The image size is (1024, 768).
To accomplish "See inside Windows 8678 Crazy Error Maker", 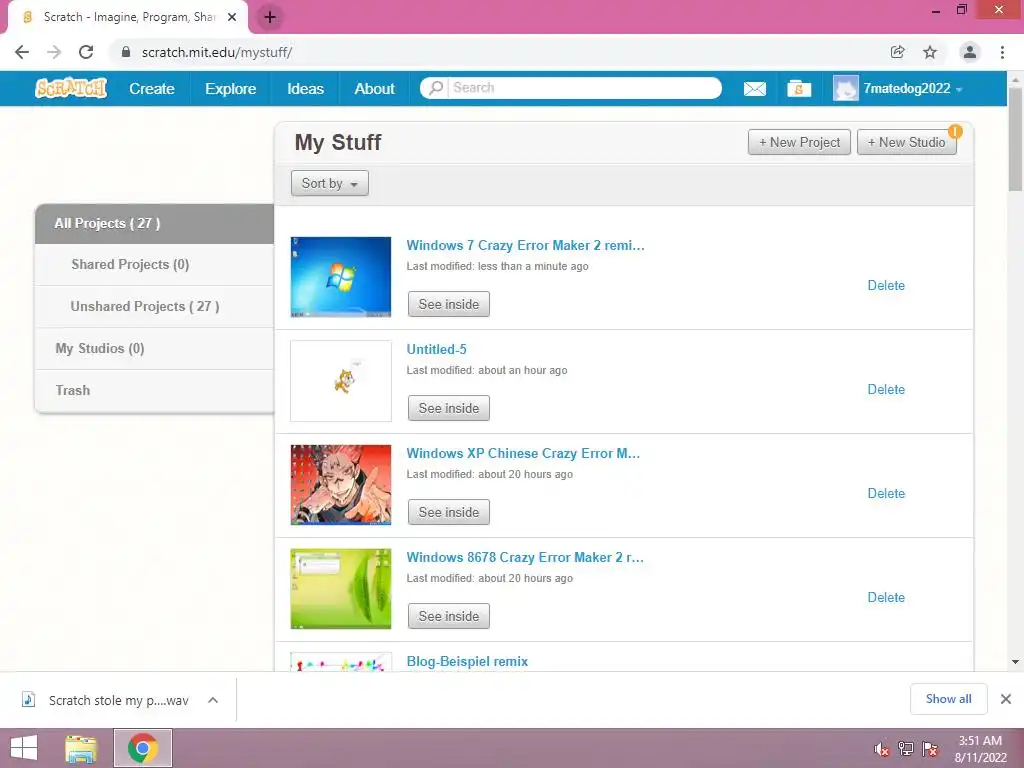I will click(449, 616).
